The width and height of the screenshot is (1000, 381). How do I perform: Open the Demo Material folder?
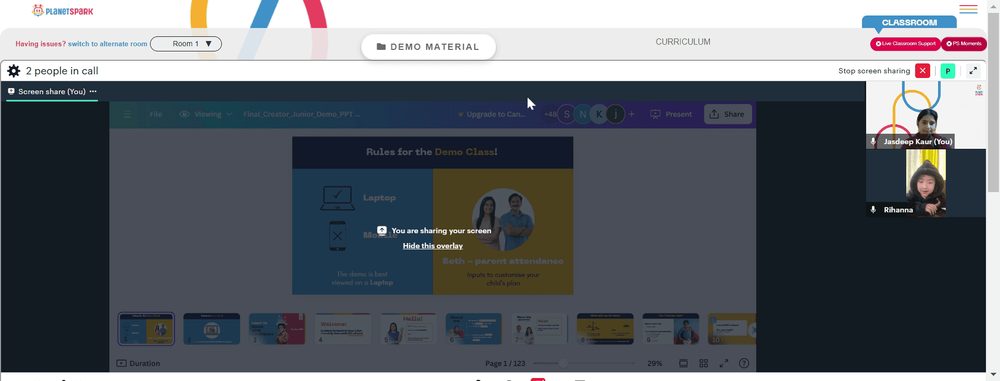pyautogui.click(x=428, y=47)
